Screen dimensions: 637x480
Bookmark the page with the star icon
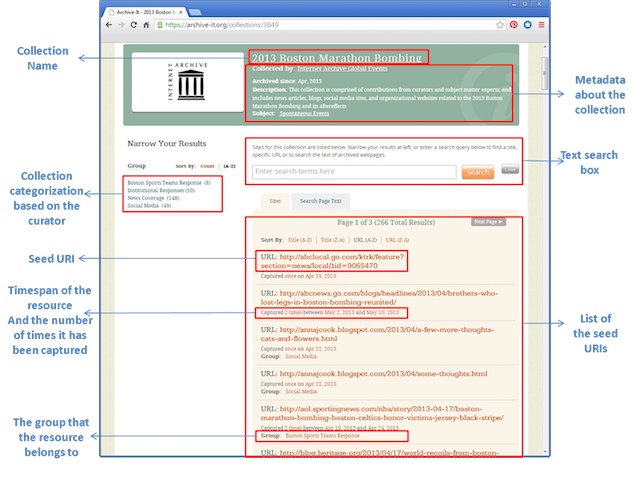[x=500, y=25]
